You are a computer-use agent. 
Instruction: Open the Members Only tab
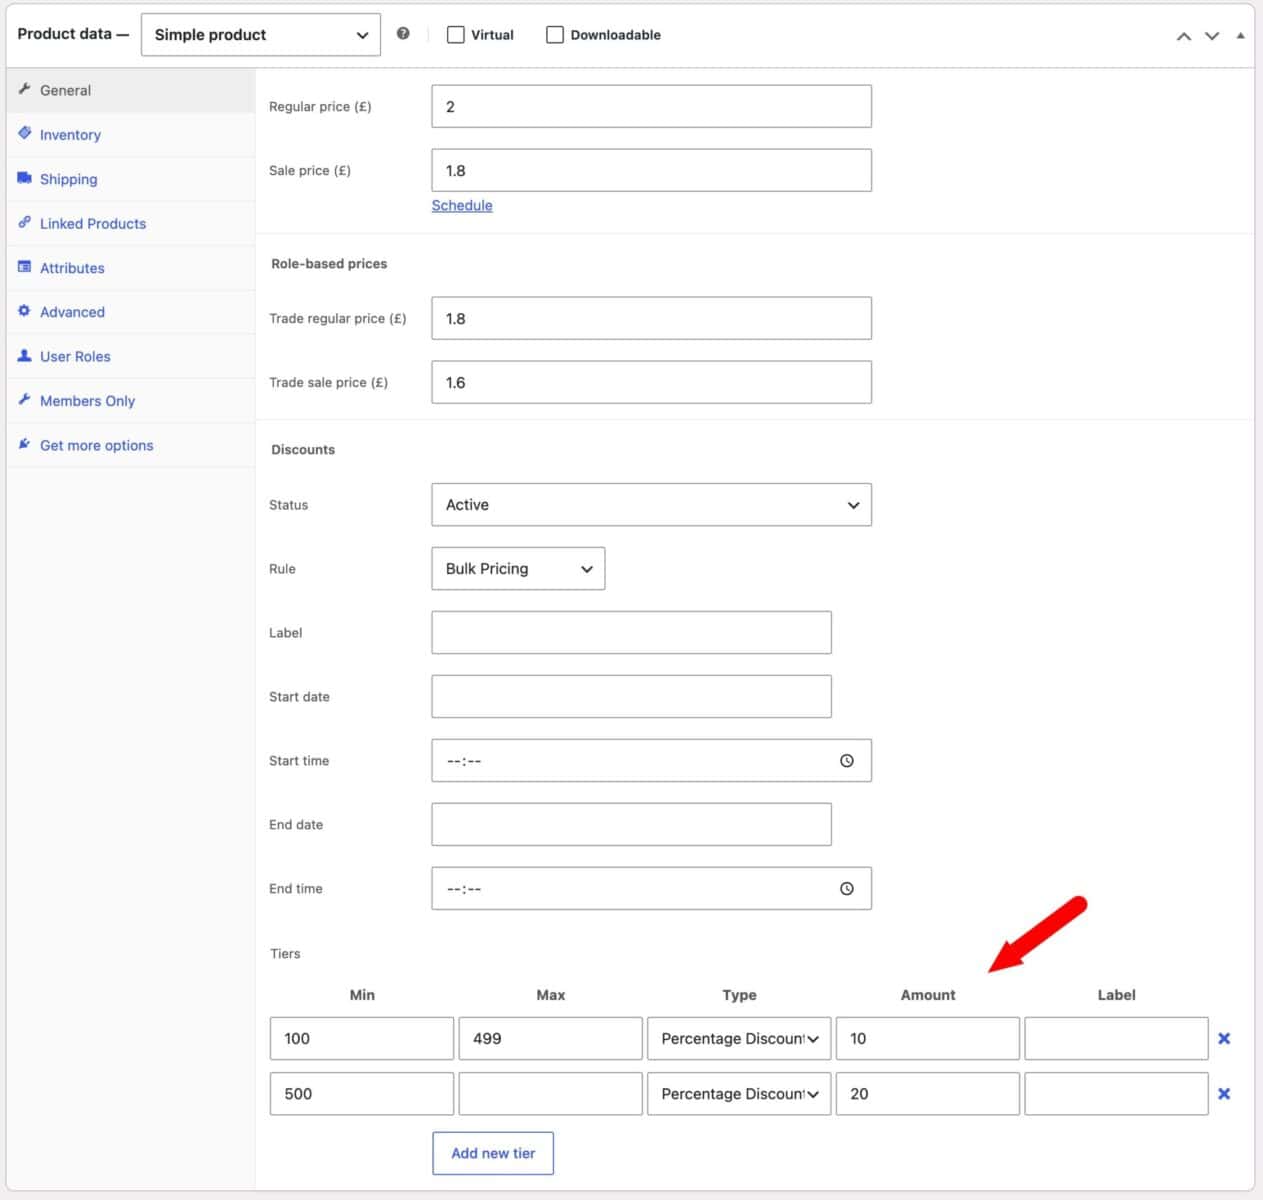[131, 401]
